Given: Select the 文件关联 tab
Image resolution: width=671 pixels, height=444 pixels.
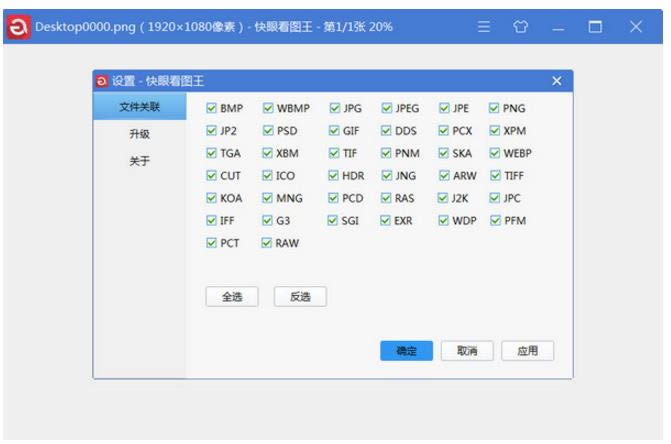Looking at the screenshot, I should 140,107.
